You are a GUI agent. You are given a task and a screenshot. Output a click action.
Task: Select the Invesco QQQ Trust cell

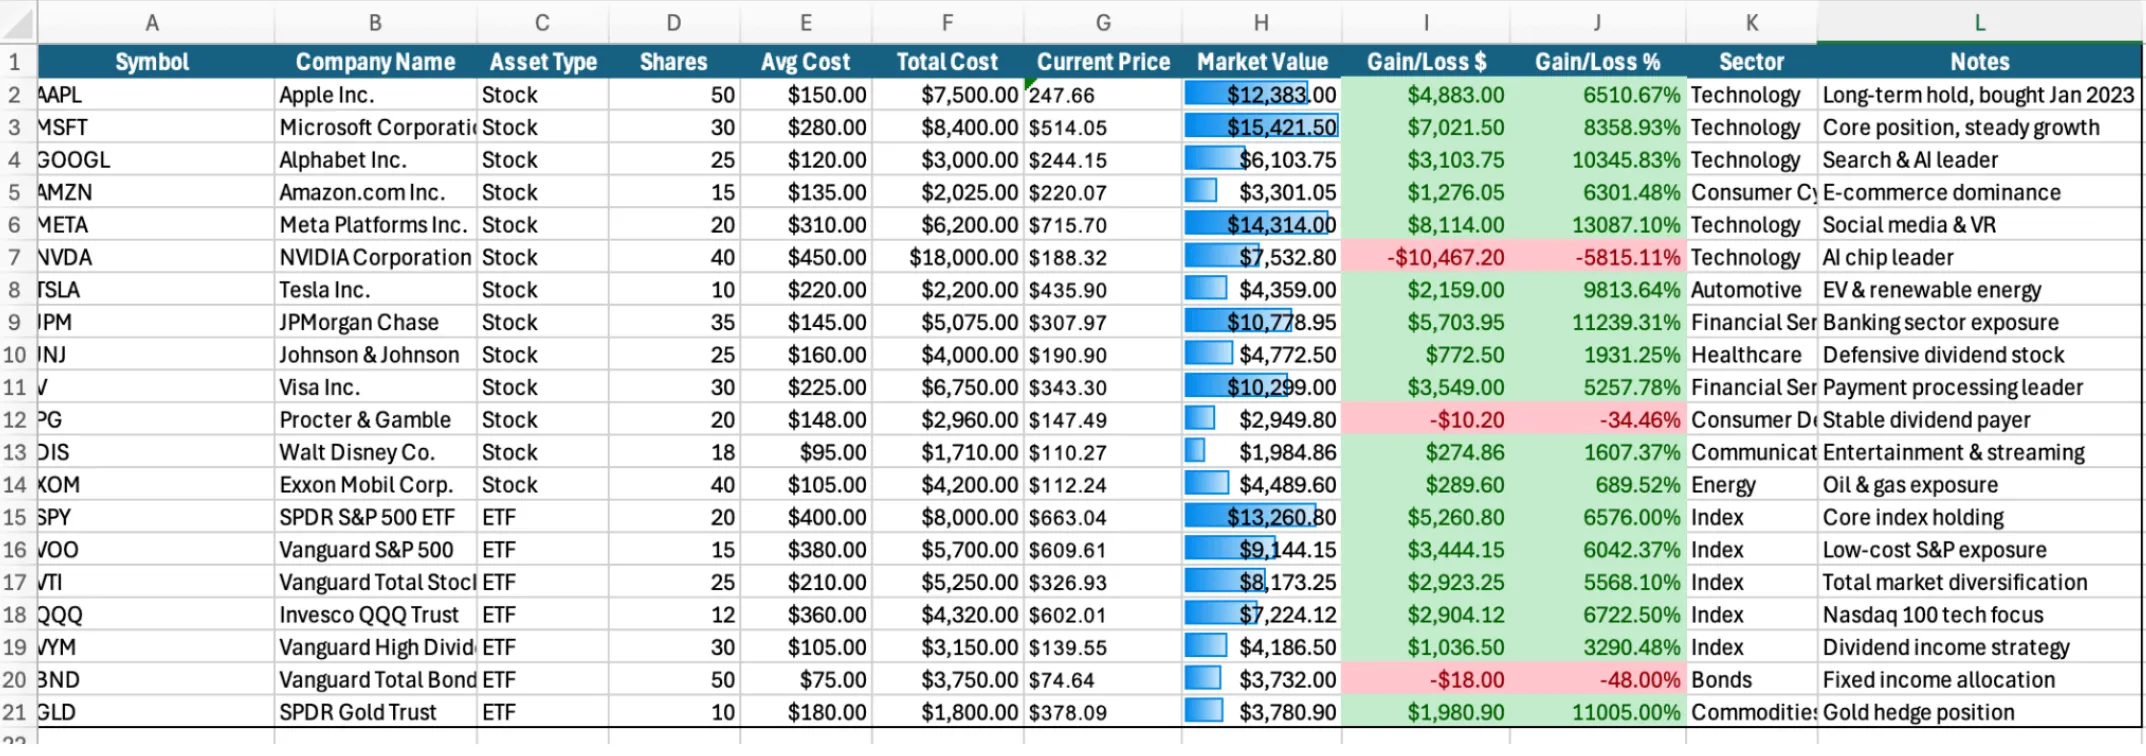(375, 615)
